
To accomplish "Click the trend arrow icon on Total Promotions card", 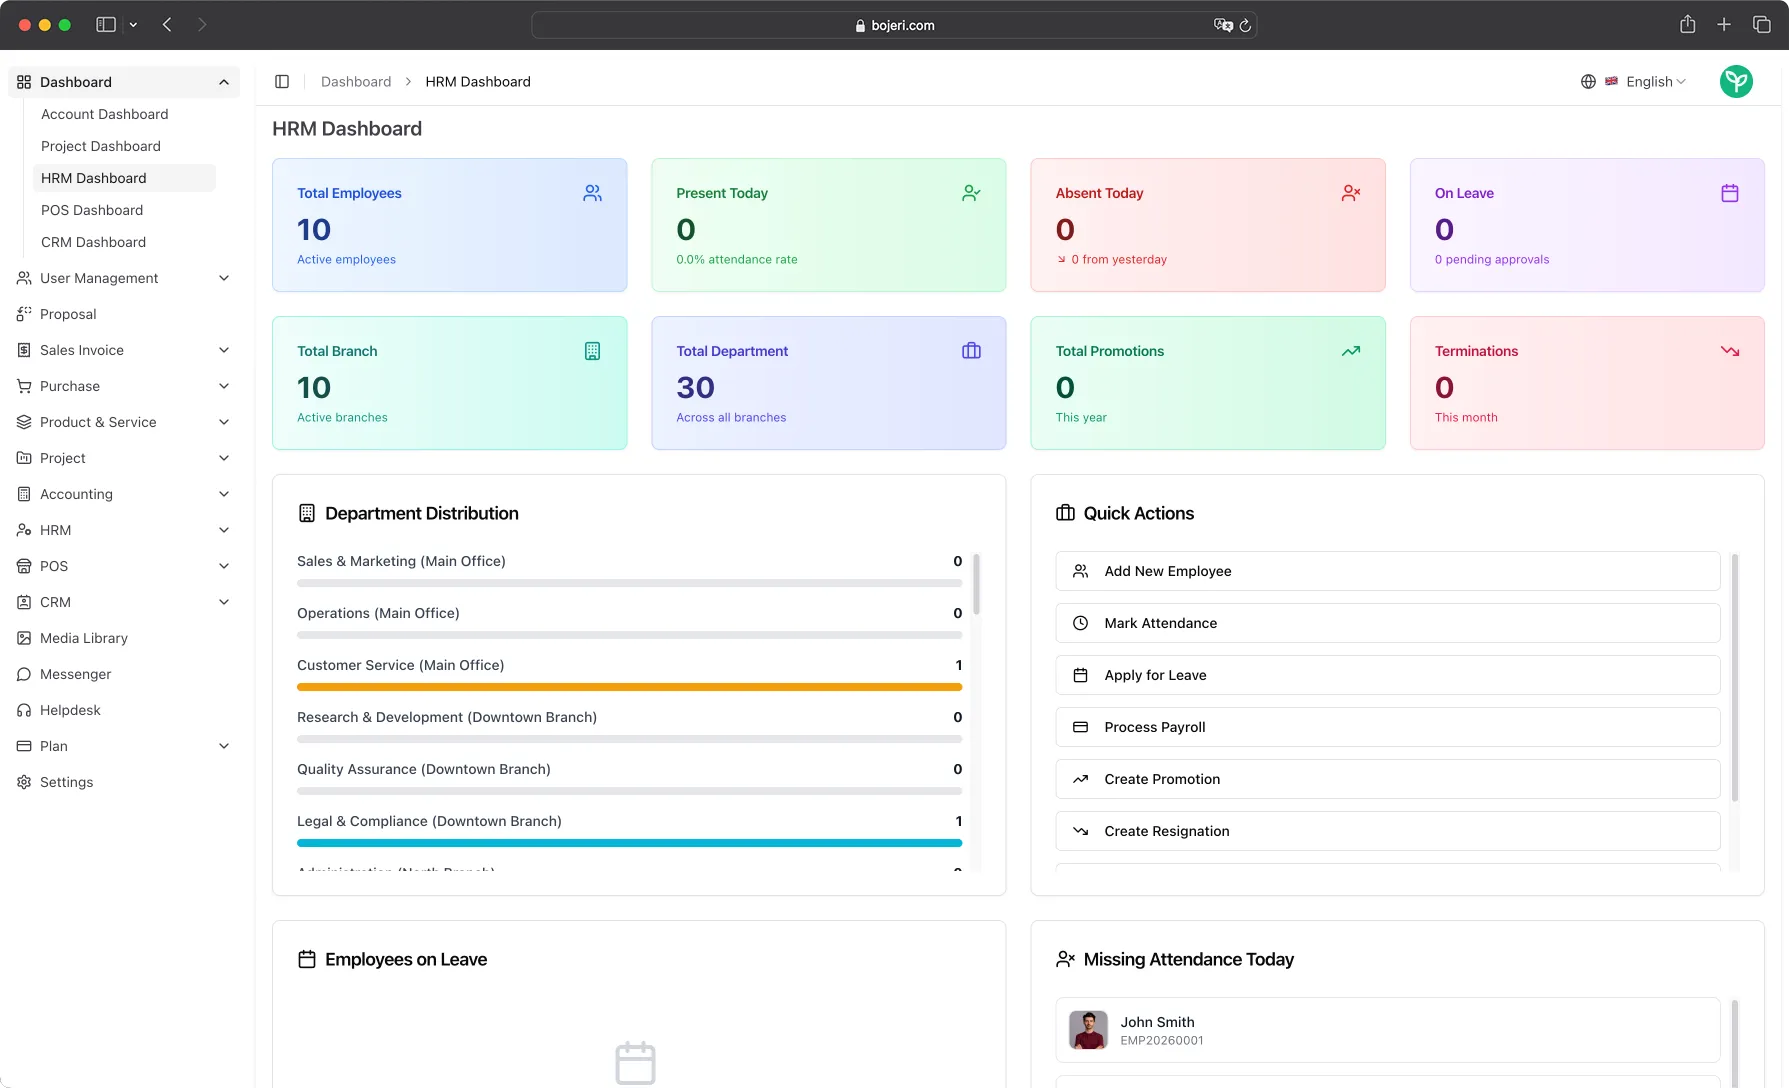I will click(1351, 351).
